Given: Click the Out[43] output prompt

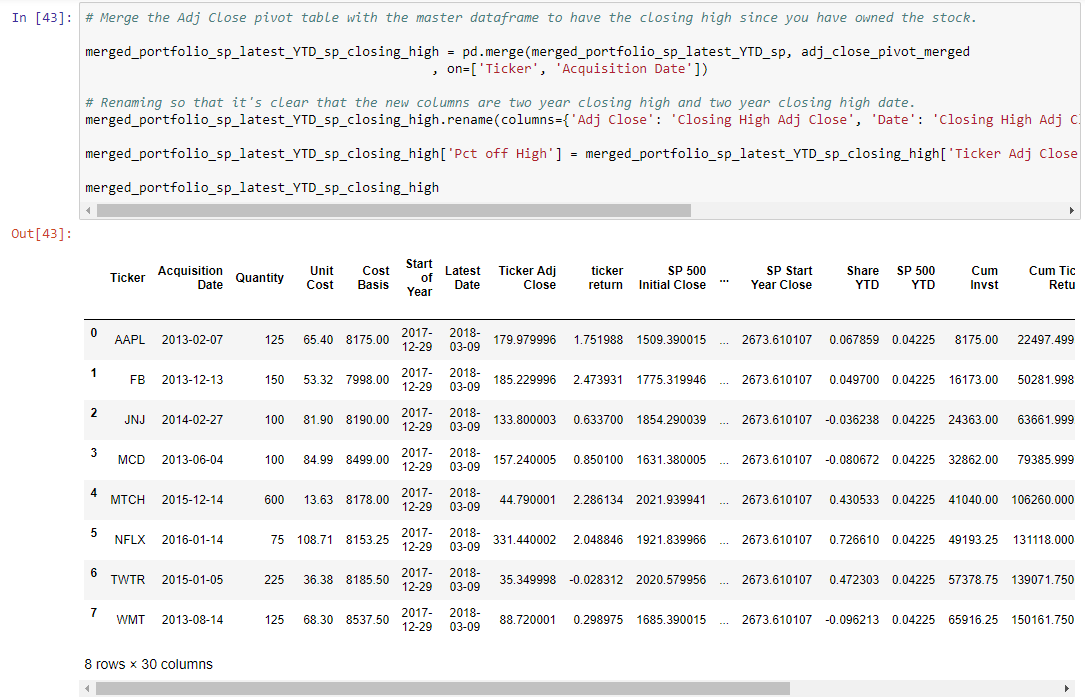Looking at the screenshot, I should 42,234.
